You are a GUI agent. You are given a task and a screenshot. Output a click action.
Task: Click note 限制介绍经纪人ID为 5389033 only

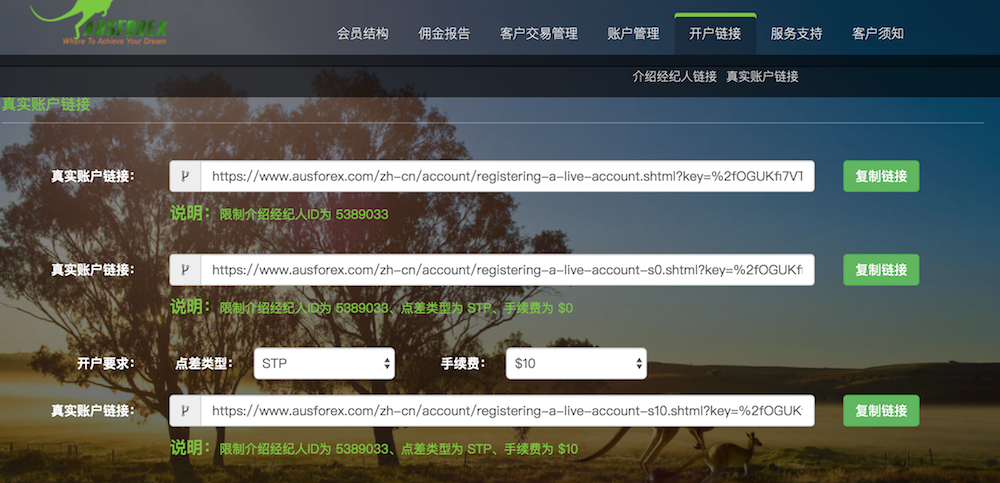pyautogui.click(x=304, y=214)
